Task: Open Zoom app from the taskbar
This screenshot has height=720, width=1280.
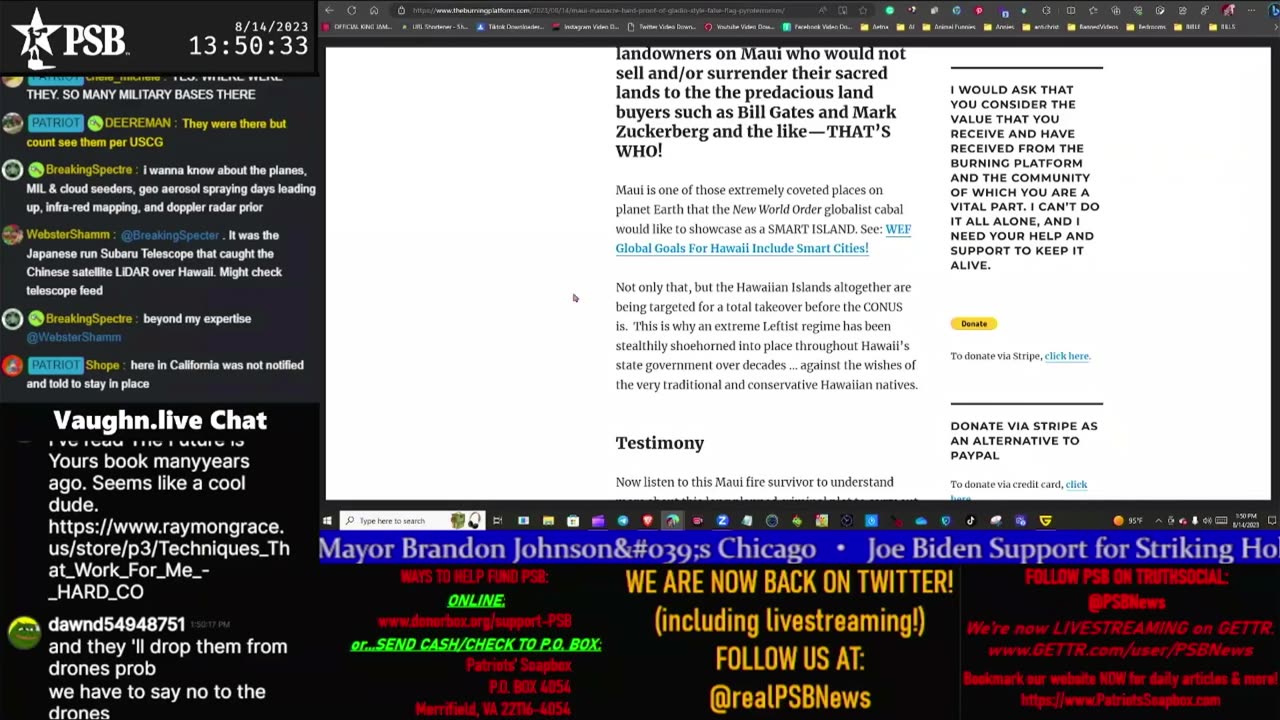Action: (722, 520)
